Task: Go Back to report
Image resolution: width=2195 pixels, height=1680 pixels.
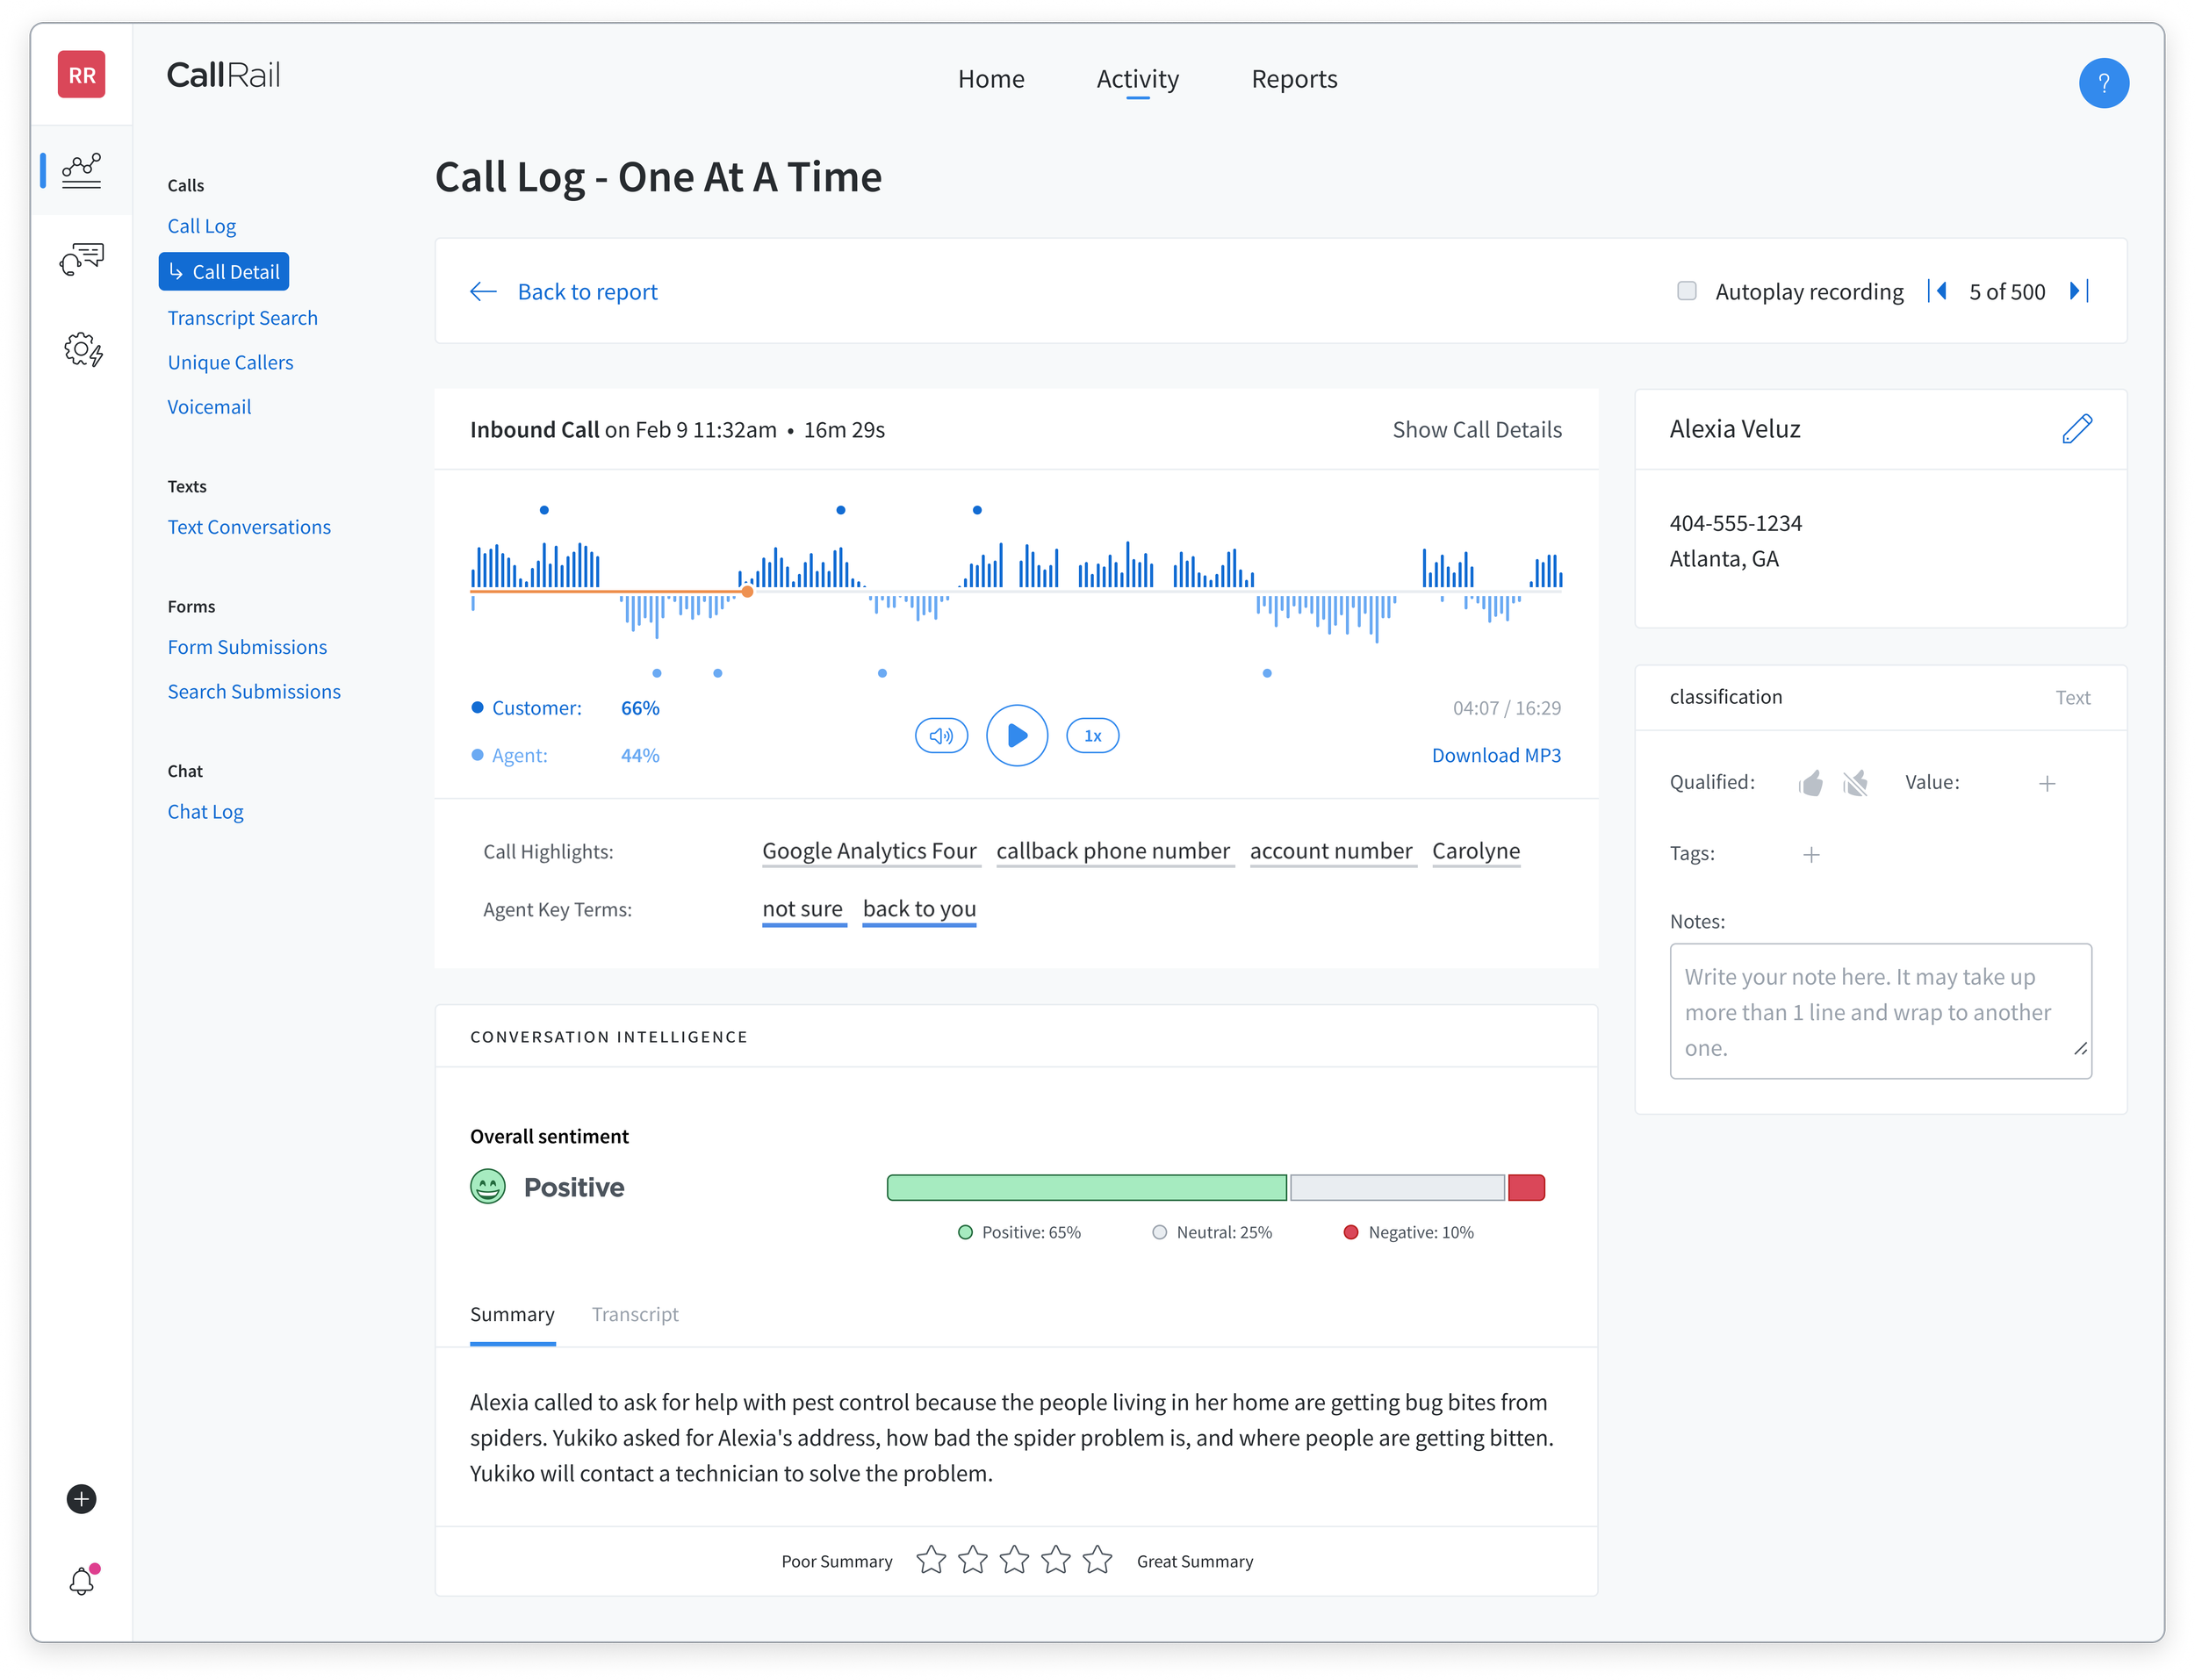Action: 586,292
